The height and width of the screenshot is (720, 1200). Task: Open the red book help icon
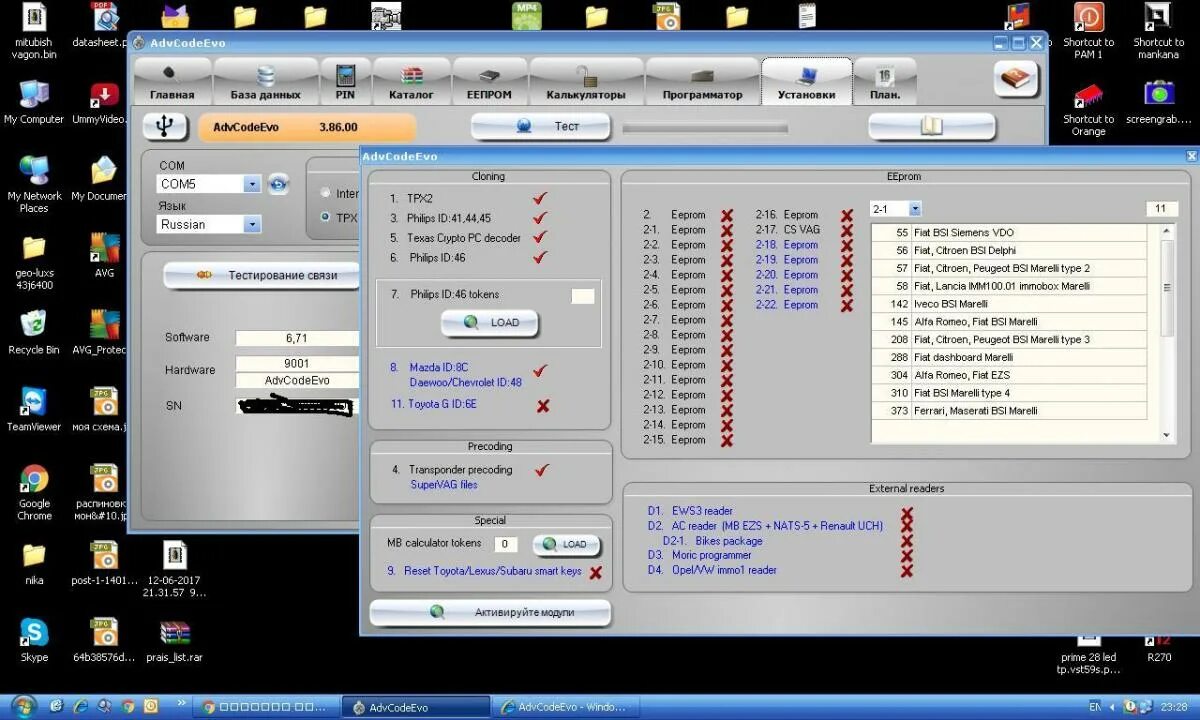[x=1016, y=79]
